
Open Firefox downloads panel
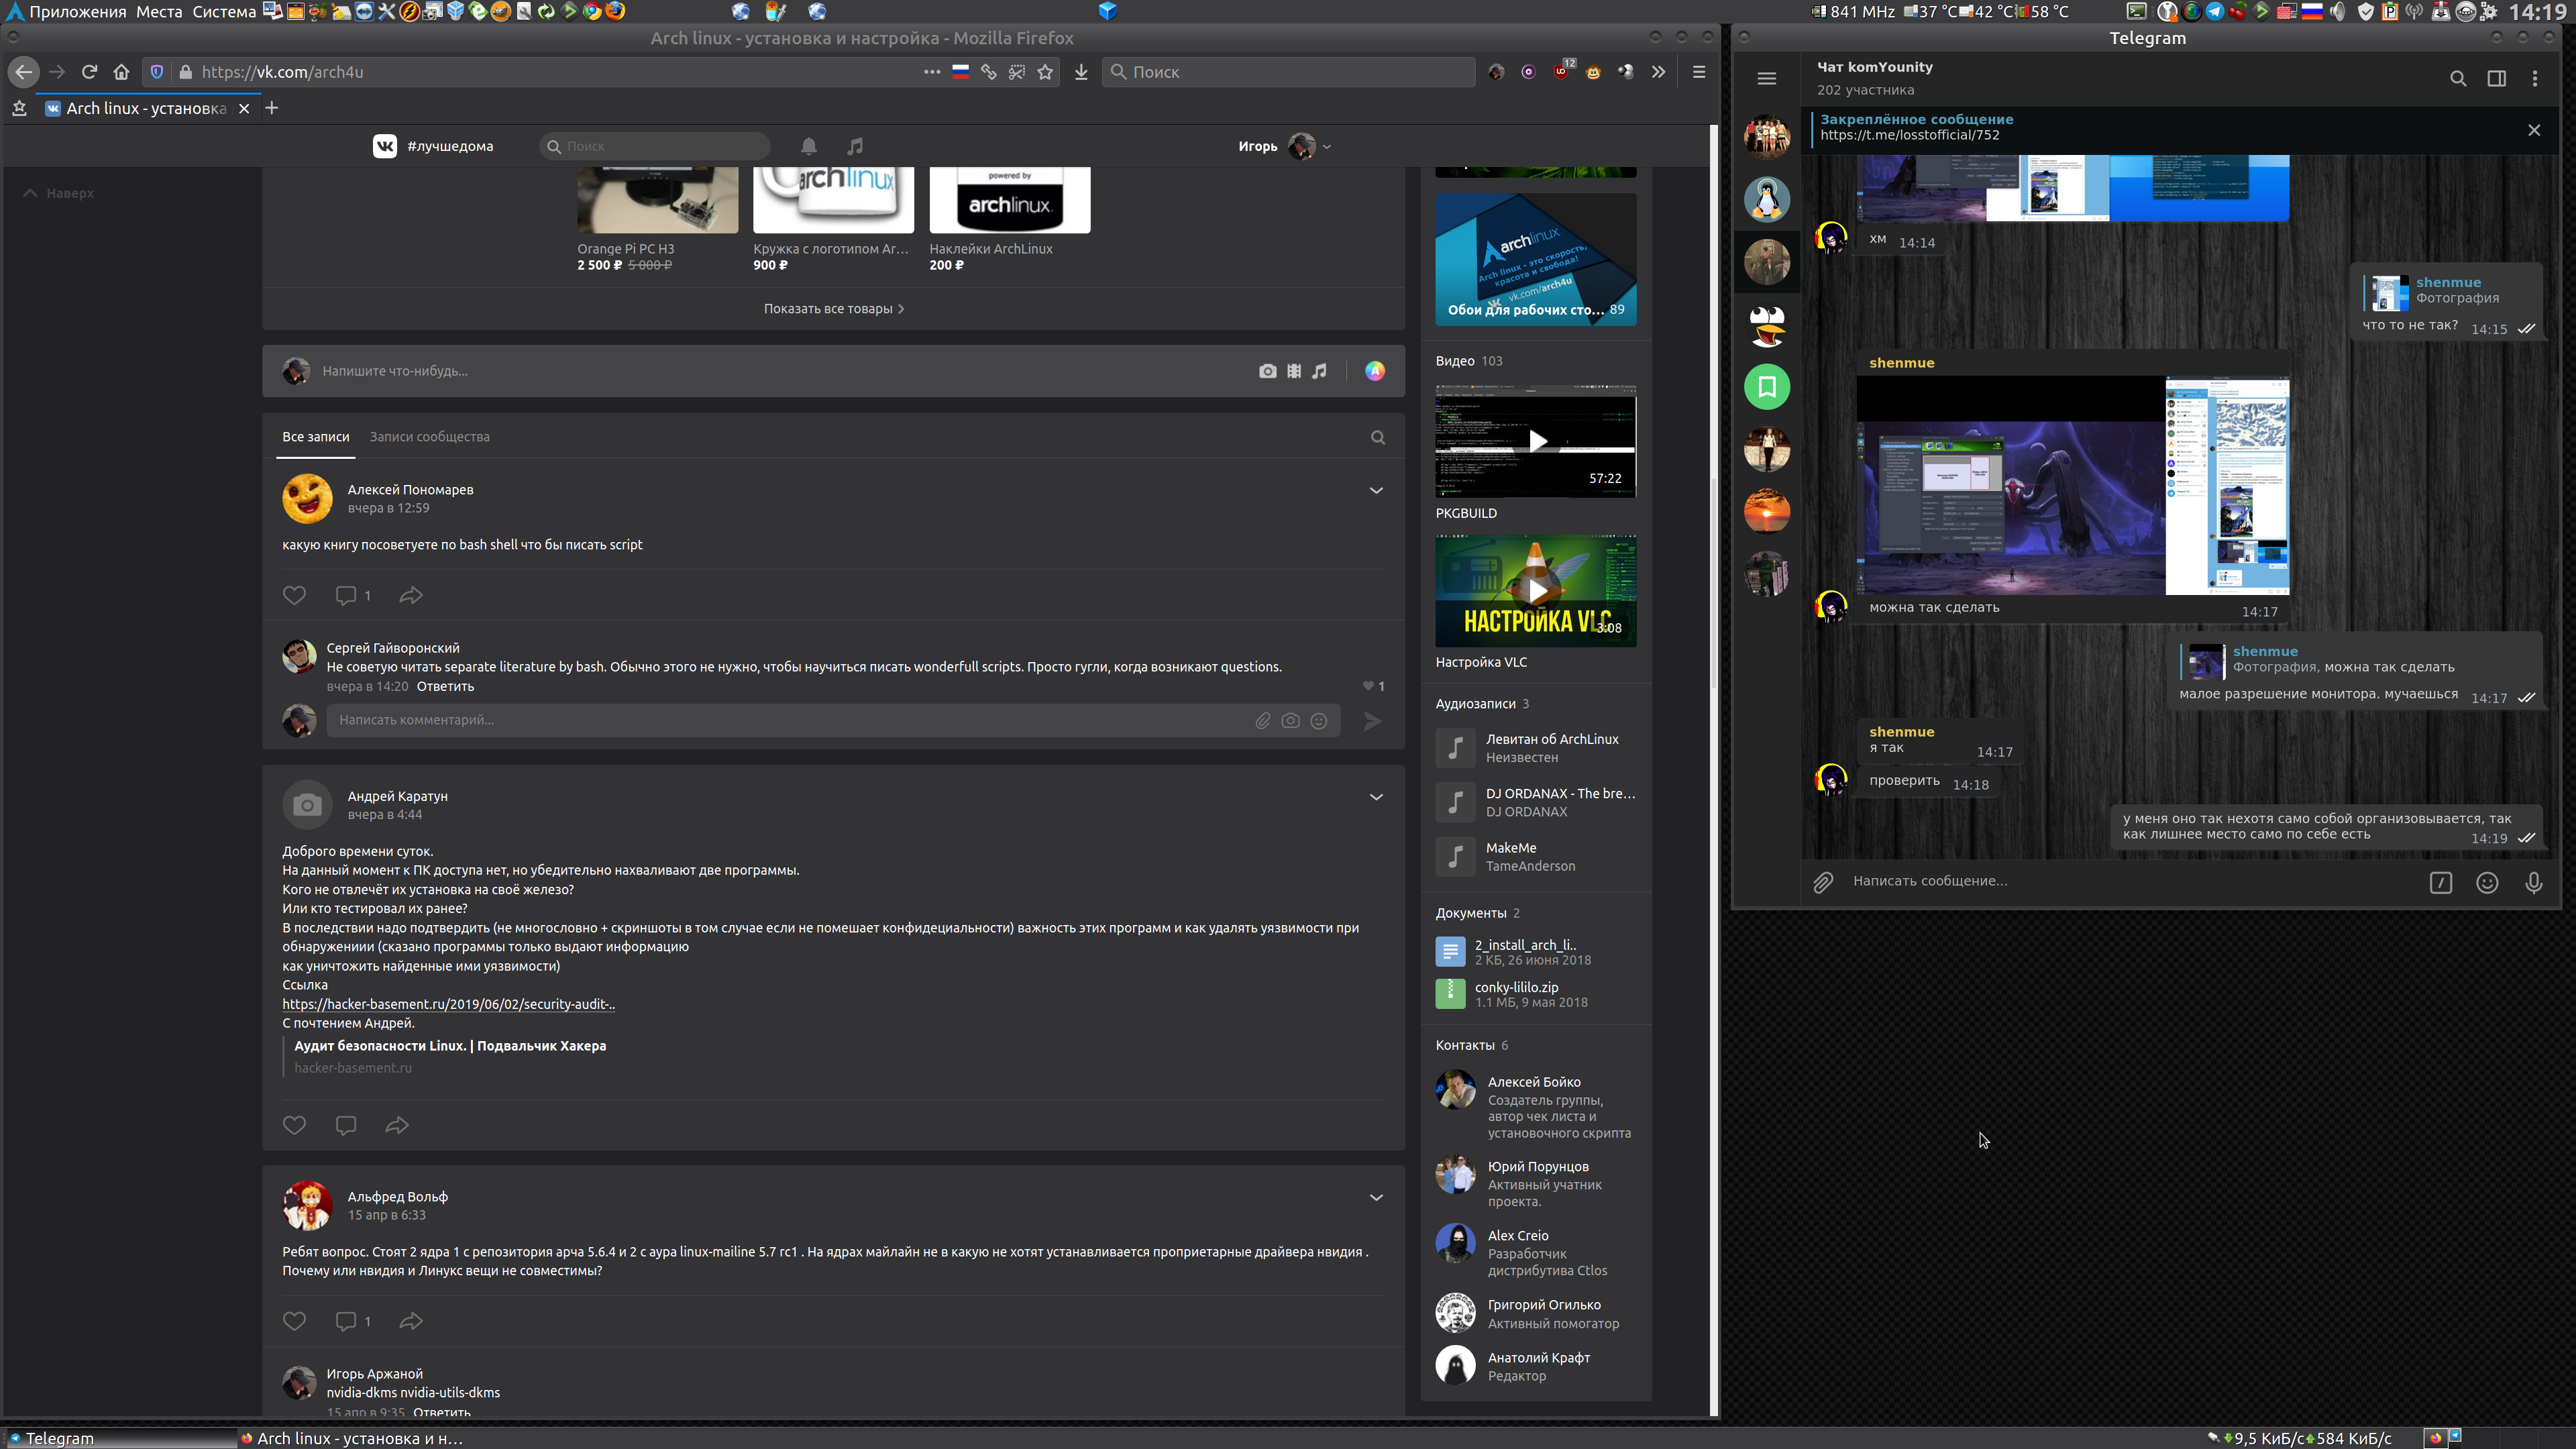[x=1081, y=72]
